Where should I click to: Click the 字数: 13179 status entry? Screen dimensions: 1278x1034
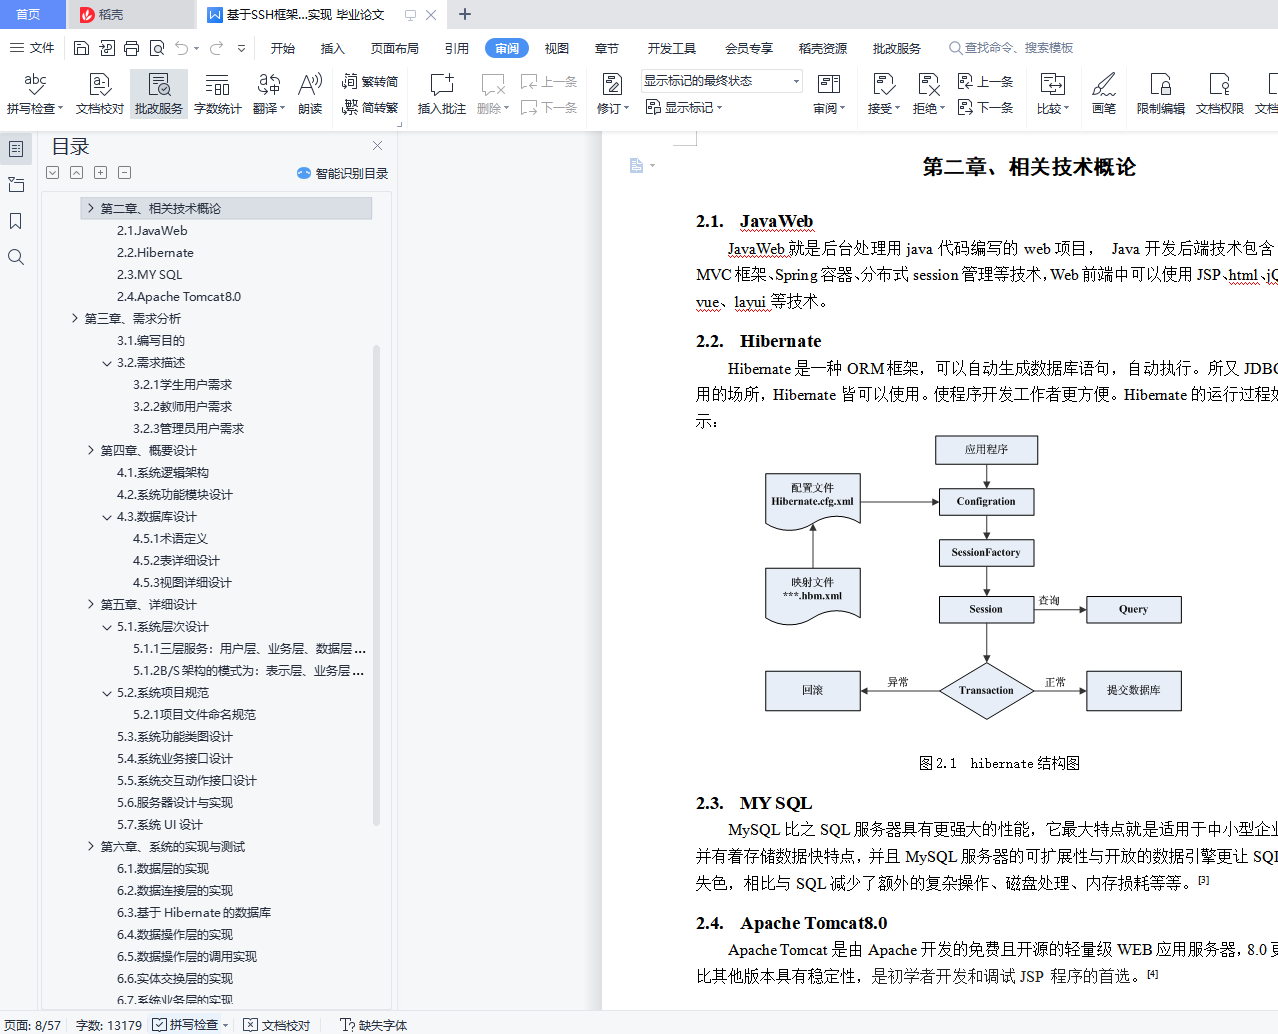109,1025
